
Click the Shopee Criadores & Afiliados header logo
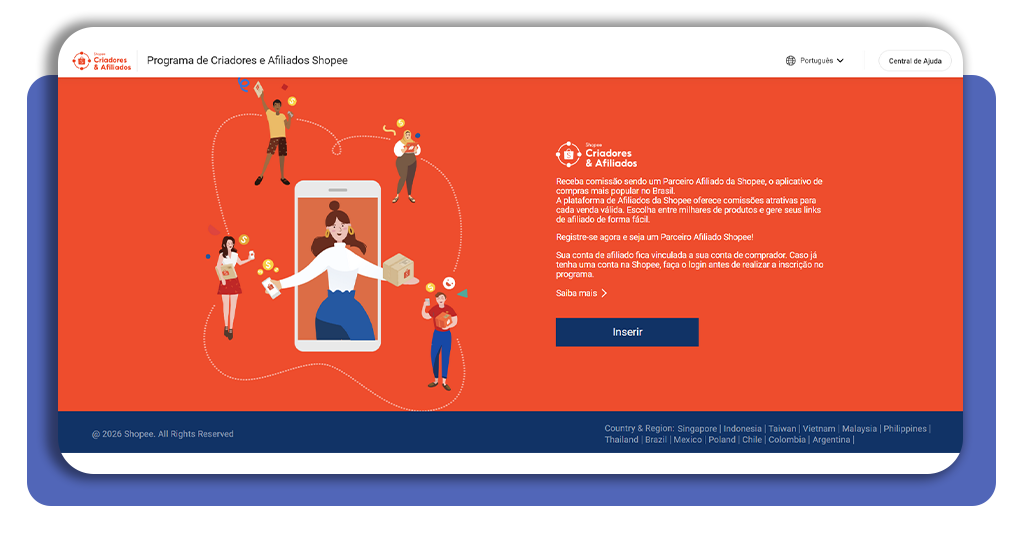point(102,61)
